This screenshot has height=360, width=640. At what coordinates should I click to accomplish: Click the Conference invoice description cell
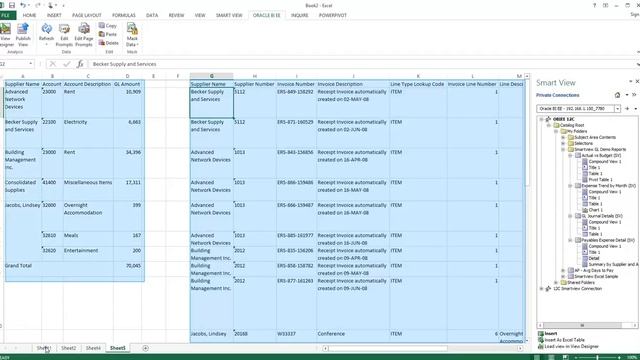coord(353,337)
